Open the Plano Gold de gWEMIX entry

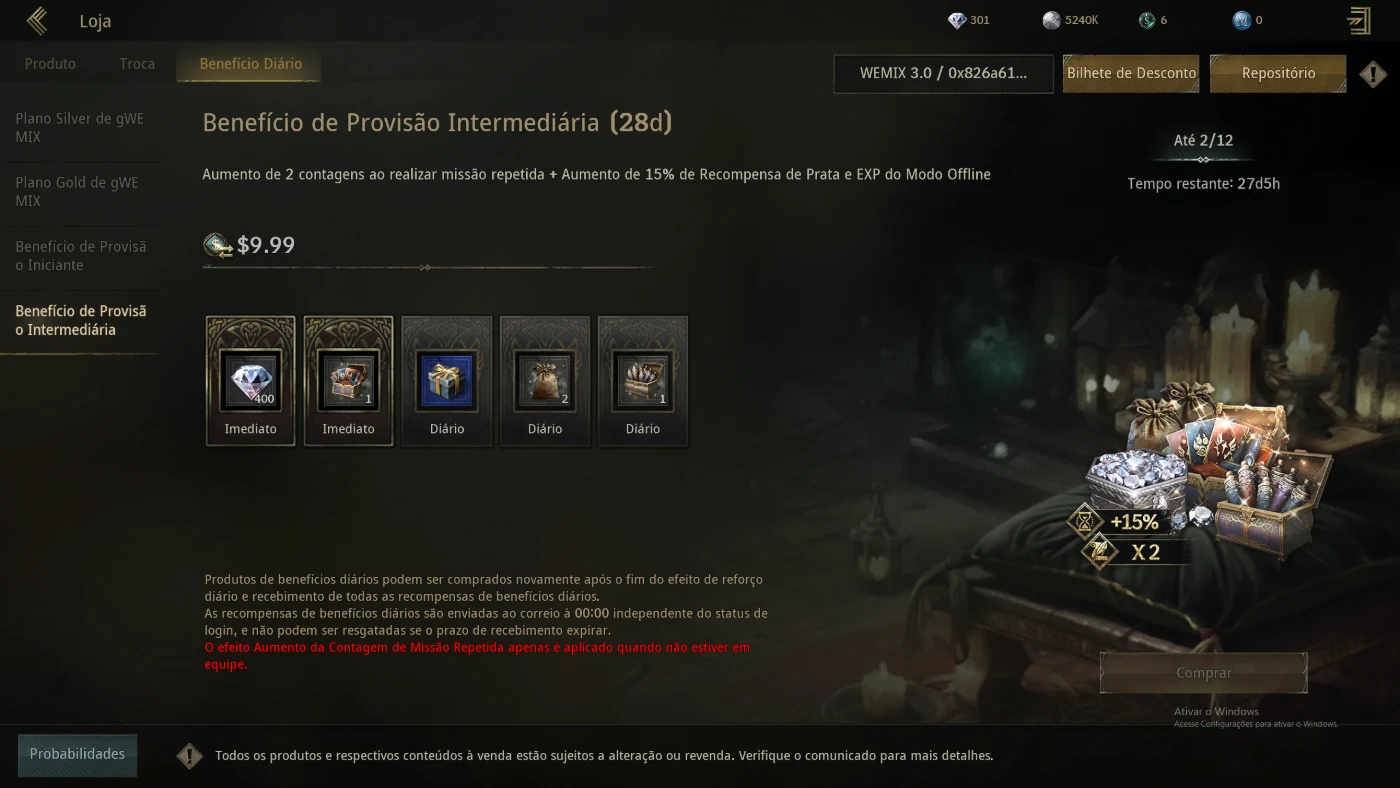click(x=80, y=192)
